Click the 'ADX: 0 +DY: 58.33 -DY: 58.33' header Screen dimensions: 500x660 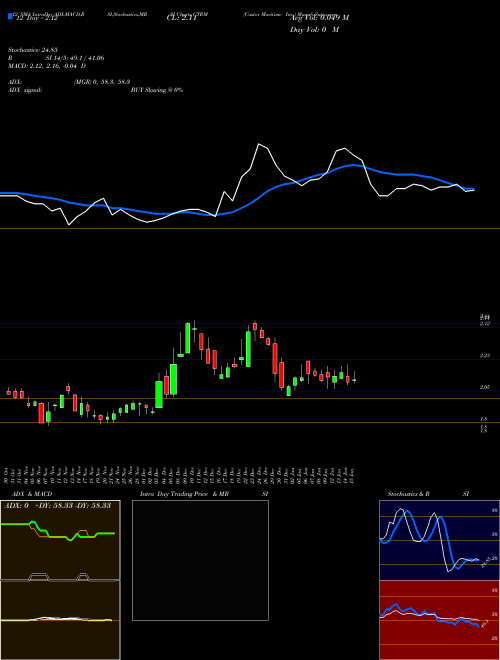tap(57, 505)
